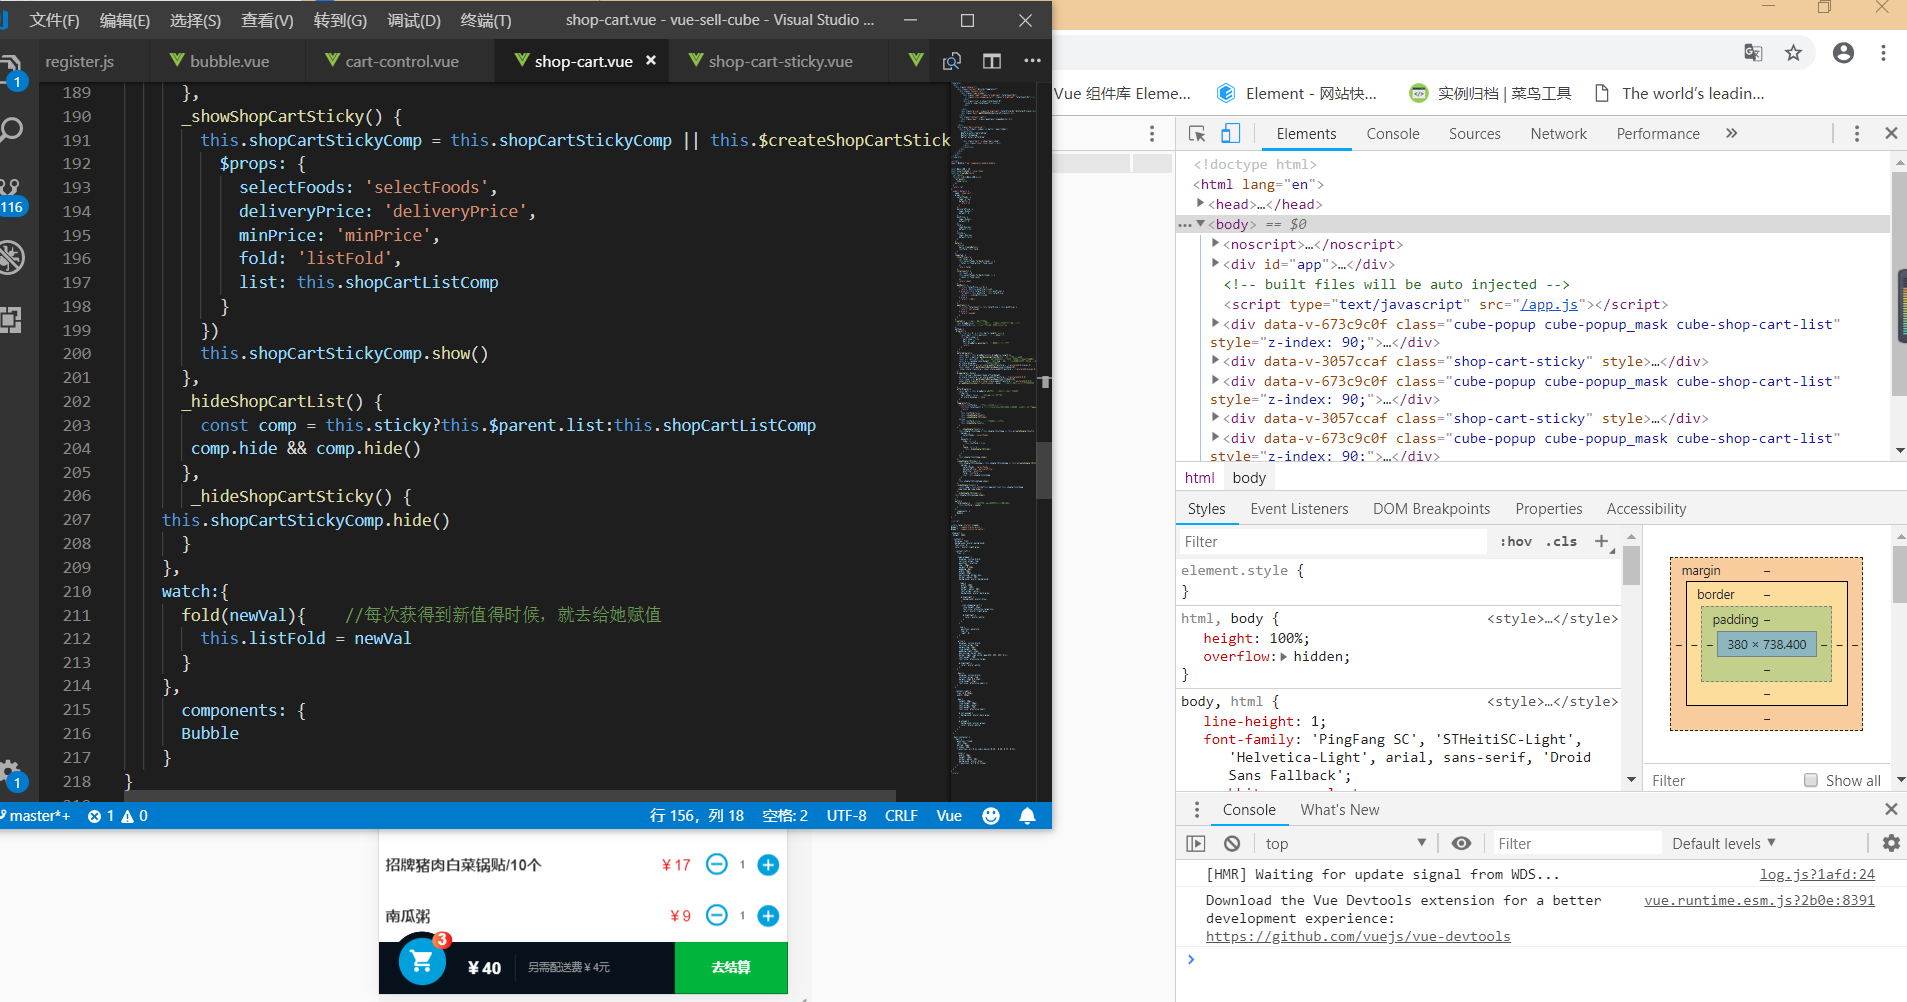Open the clear console icon

click(x=1232, y=844)
